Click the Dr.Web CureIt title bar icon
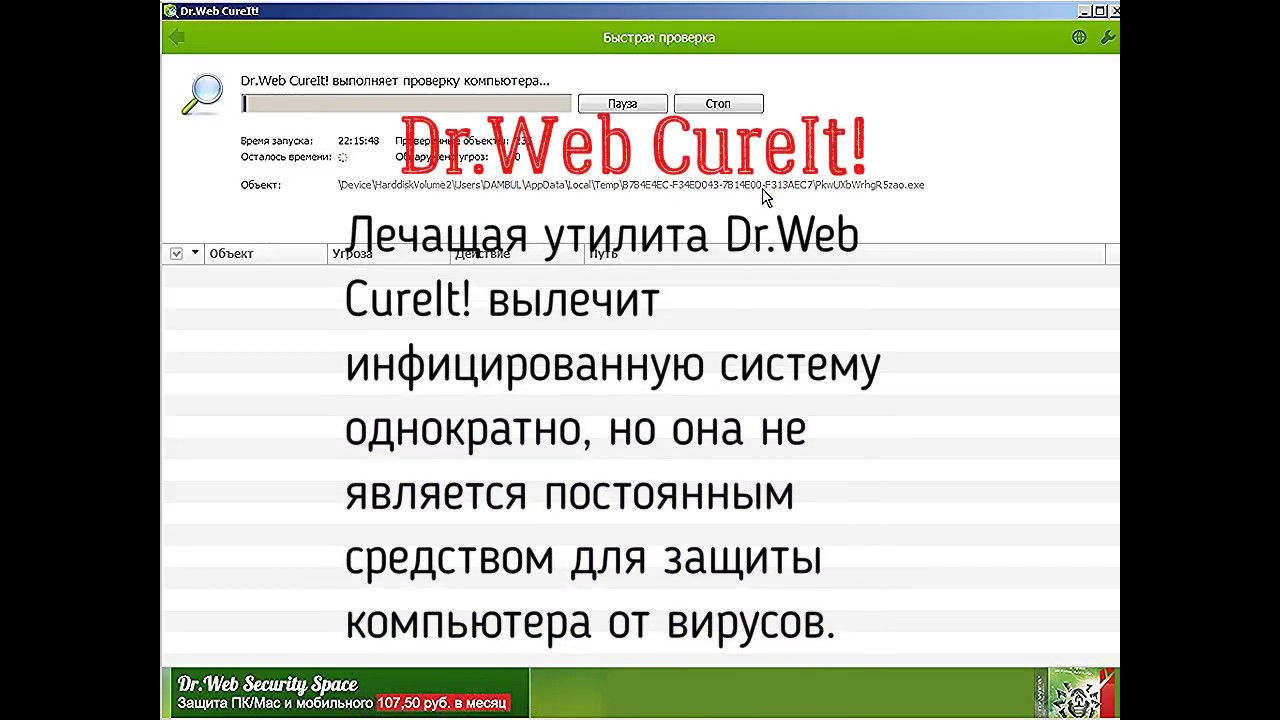1280x720 pixels. coord(171,11)
